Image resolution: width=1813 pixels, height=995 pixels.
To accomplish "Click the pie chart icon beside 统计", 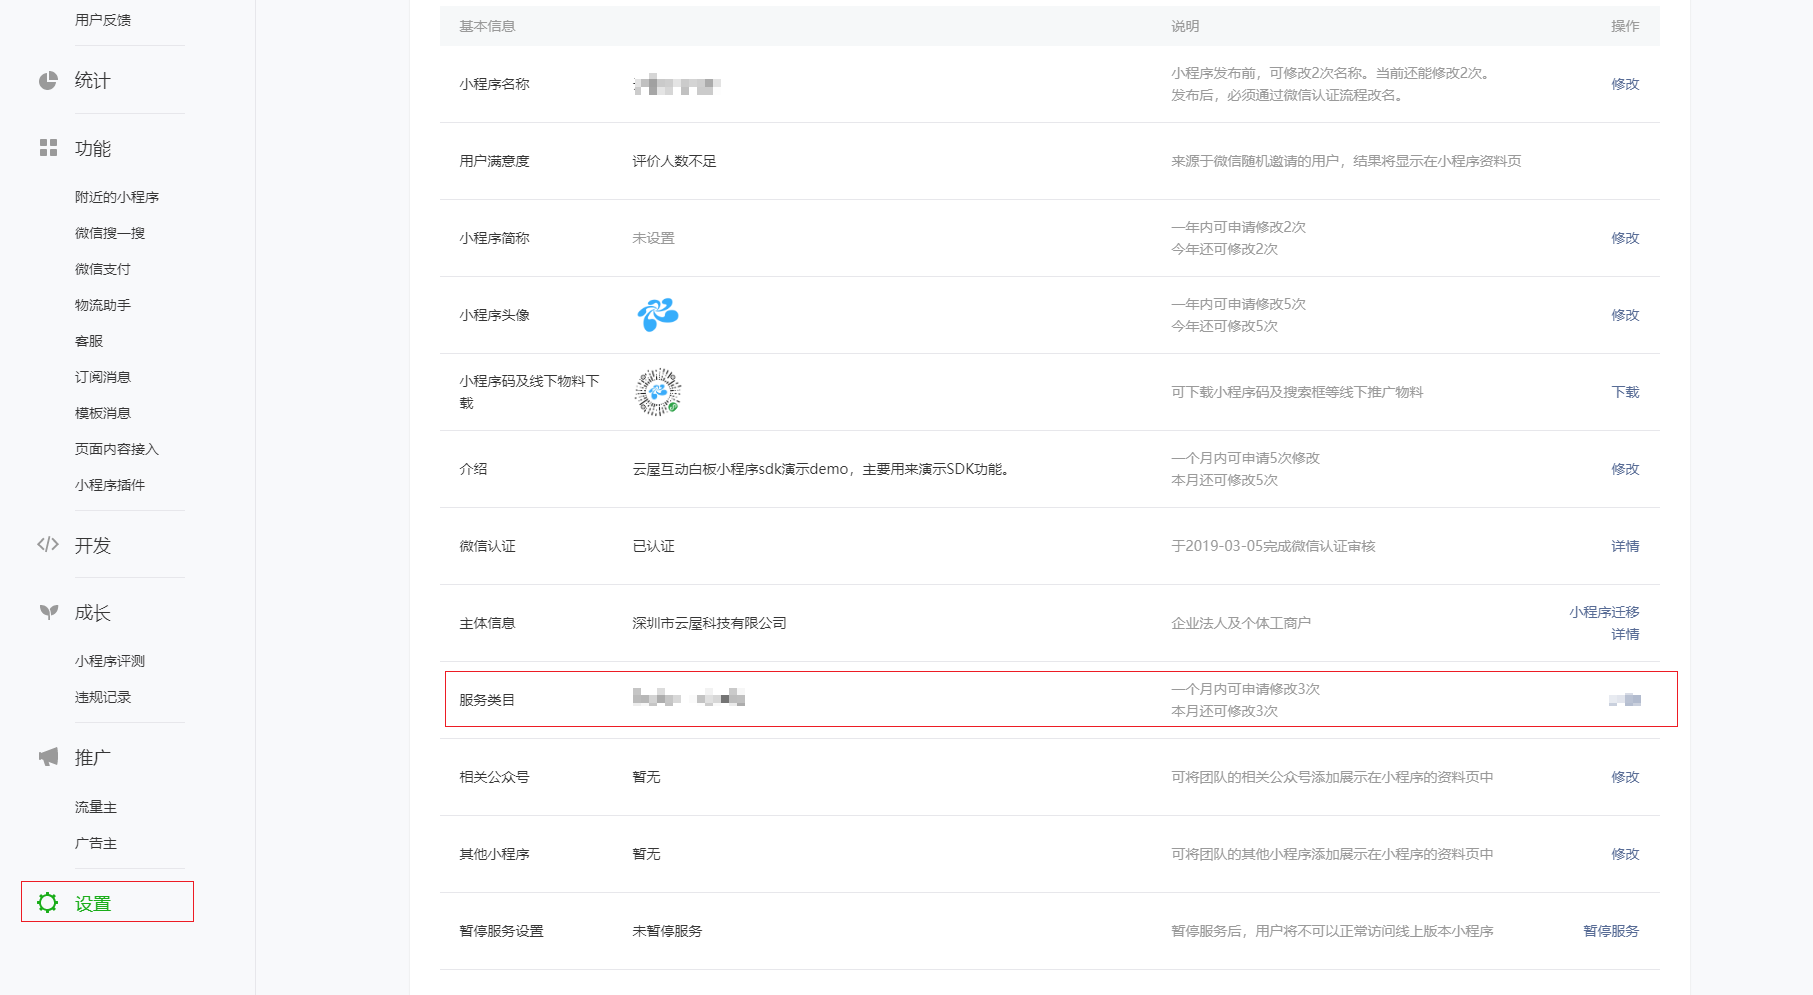I will click(x=48, y=81).
